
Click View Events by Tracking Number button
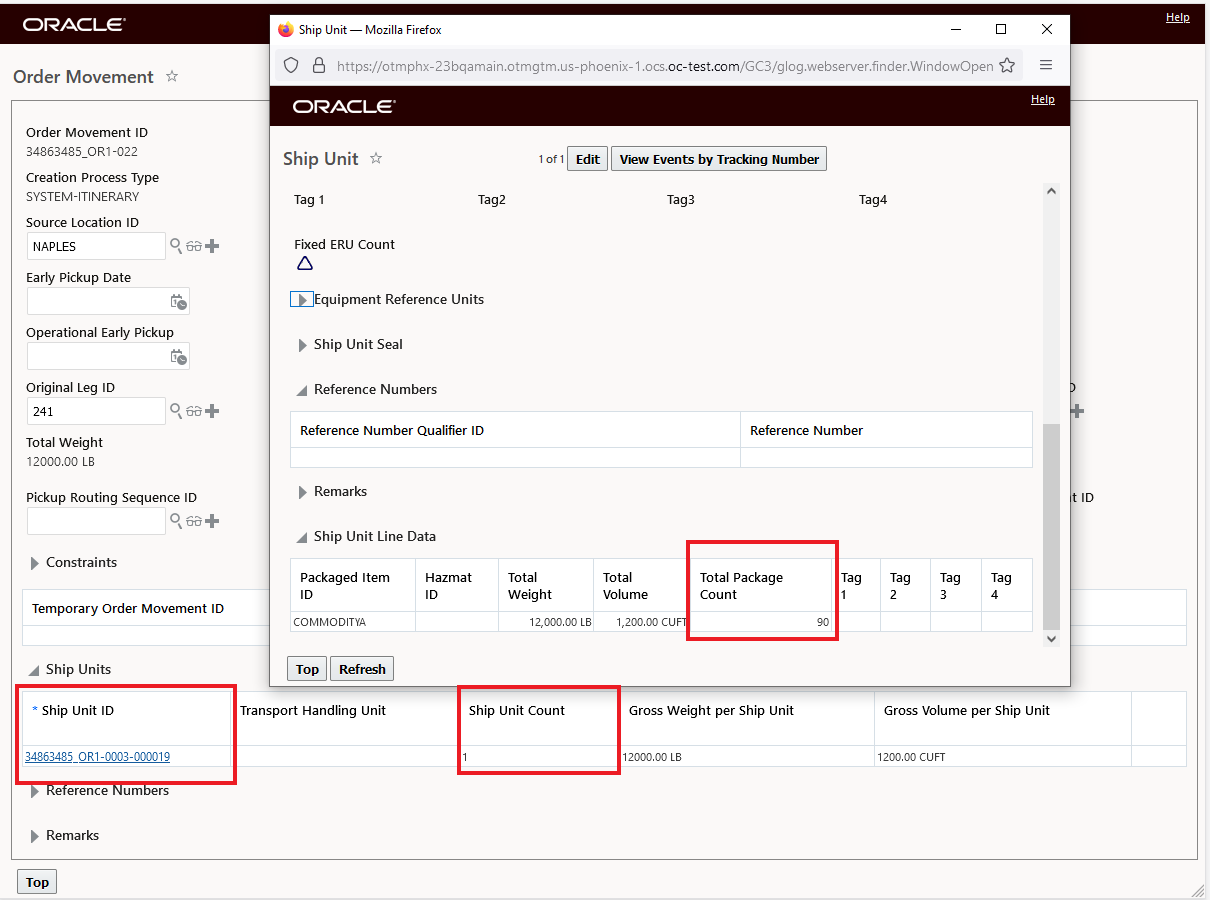click(x=719, y=159)
